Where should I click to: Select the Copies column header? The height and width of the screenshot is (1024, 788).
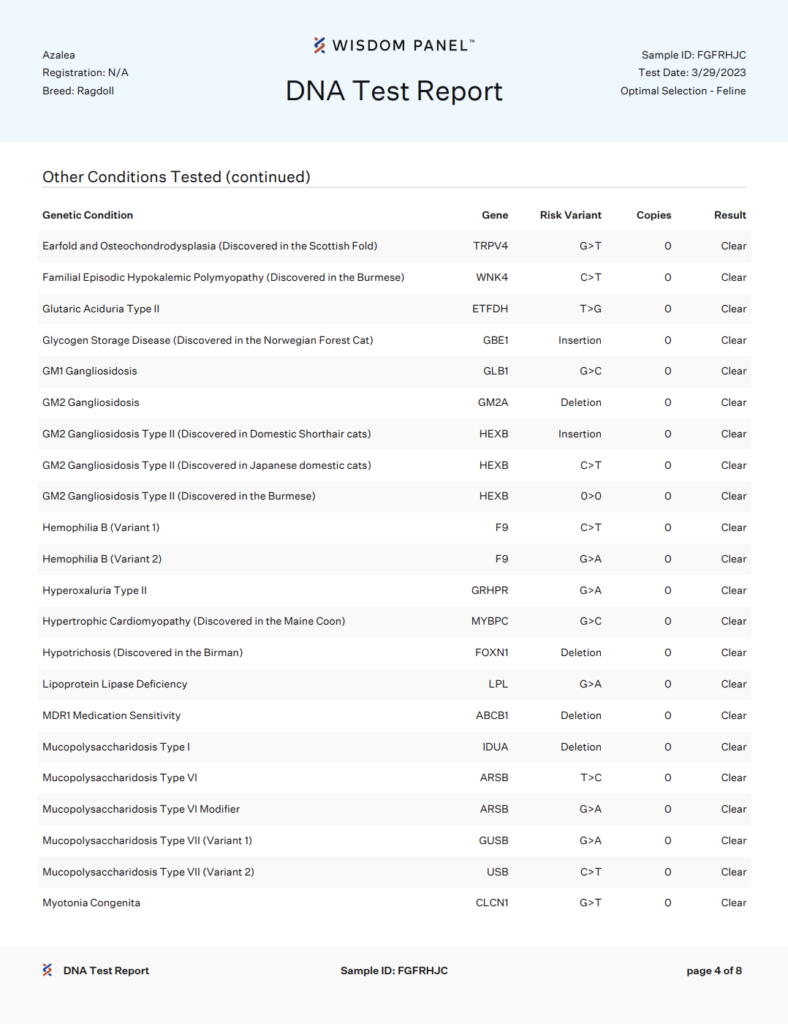tap(654, 215)
